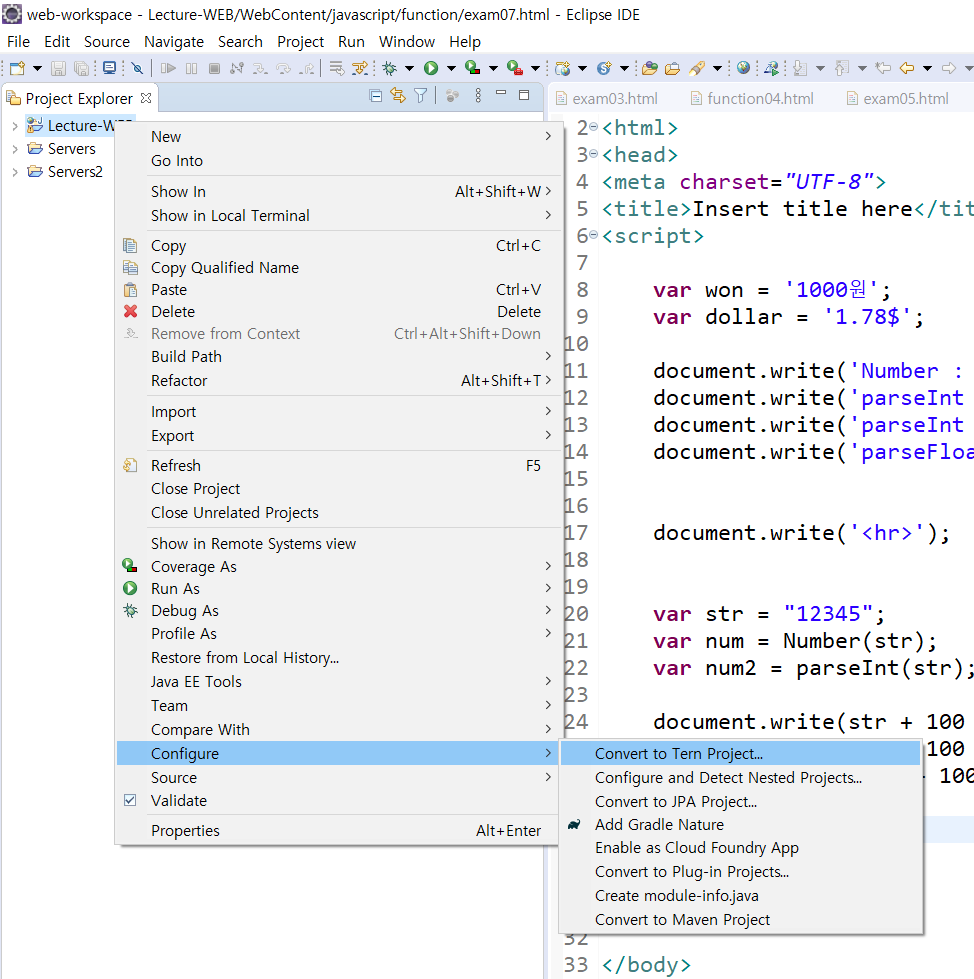Collapse all in Project Explorer
Image resolution: width=974 pixels, height=979 pixels.
coord(376,94)
